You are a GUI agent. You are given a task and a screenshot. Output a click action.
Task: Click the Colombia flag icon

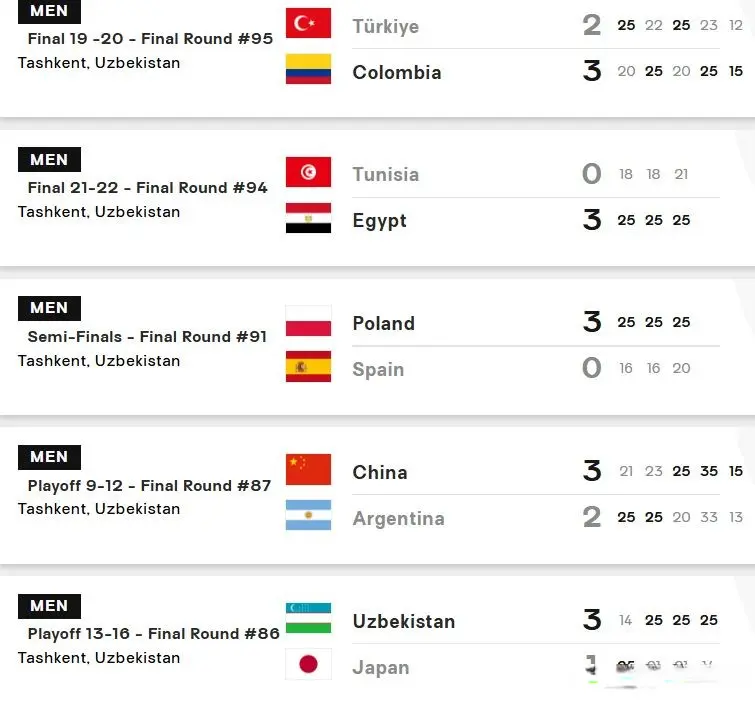pyautogui.click(x=308, y=69)
